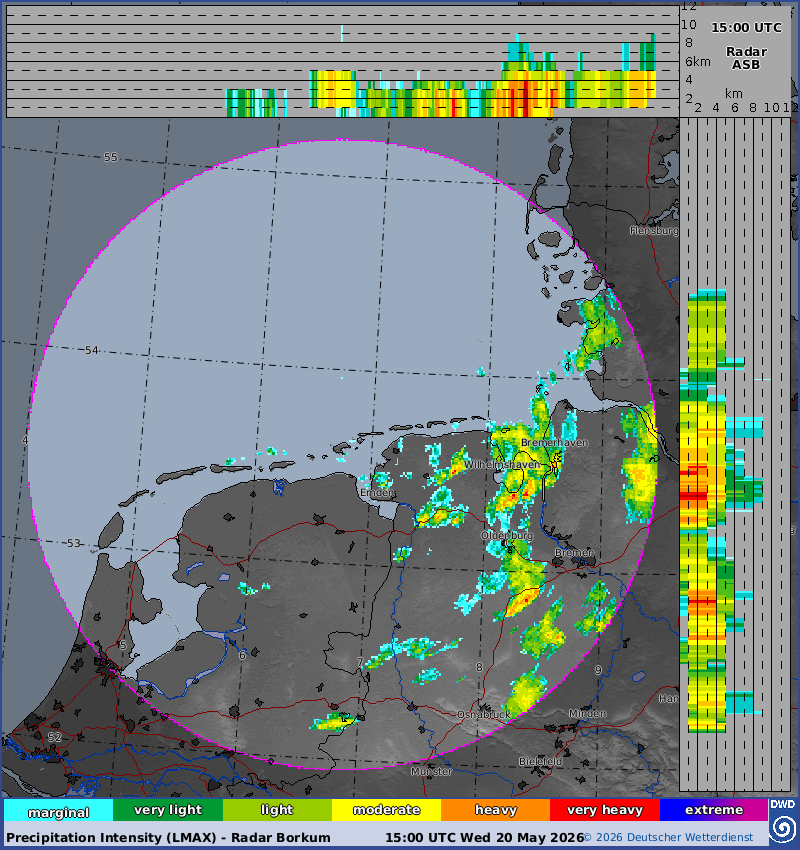Click the Radar ASB label
The width and height of the screenshot is (800, 850).
point(746,59)
